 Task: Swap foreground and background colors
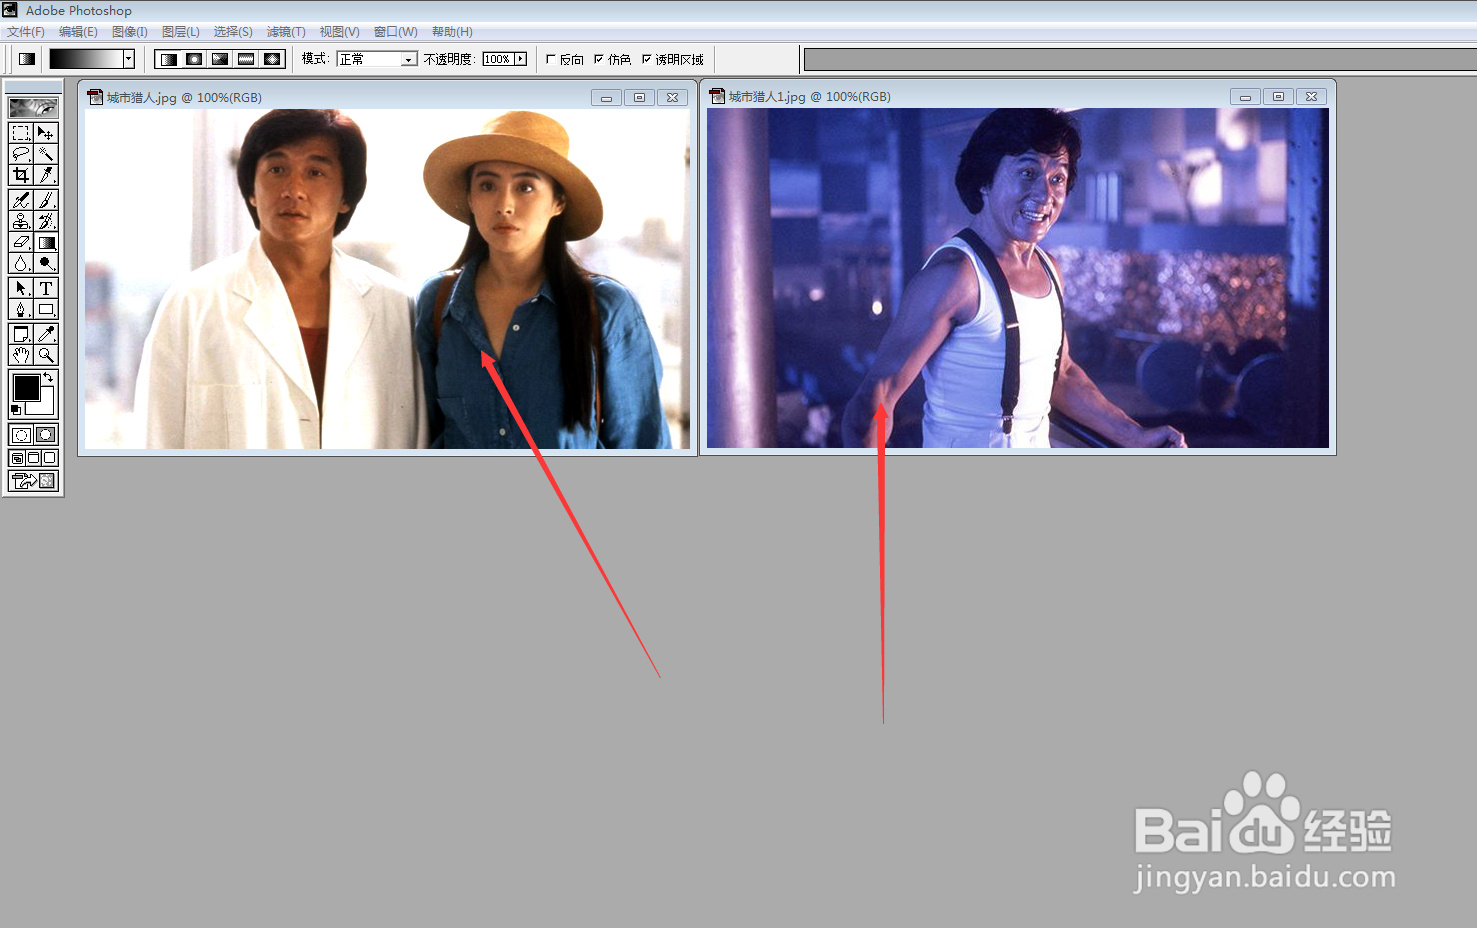click(48, 377)
